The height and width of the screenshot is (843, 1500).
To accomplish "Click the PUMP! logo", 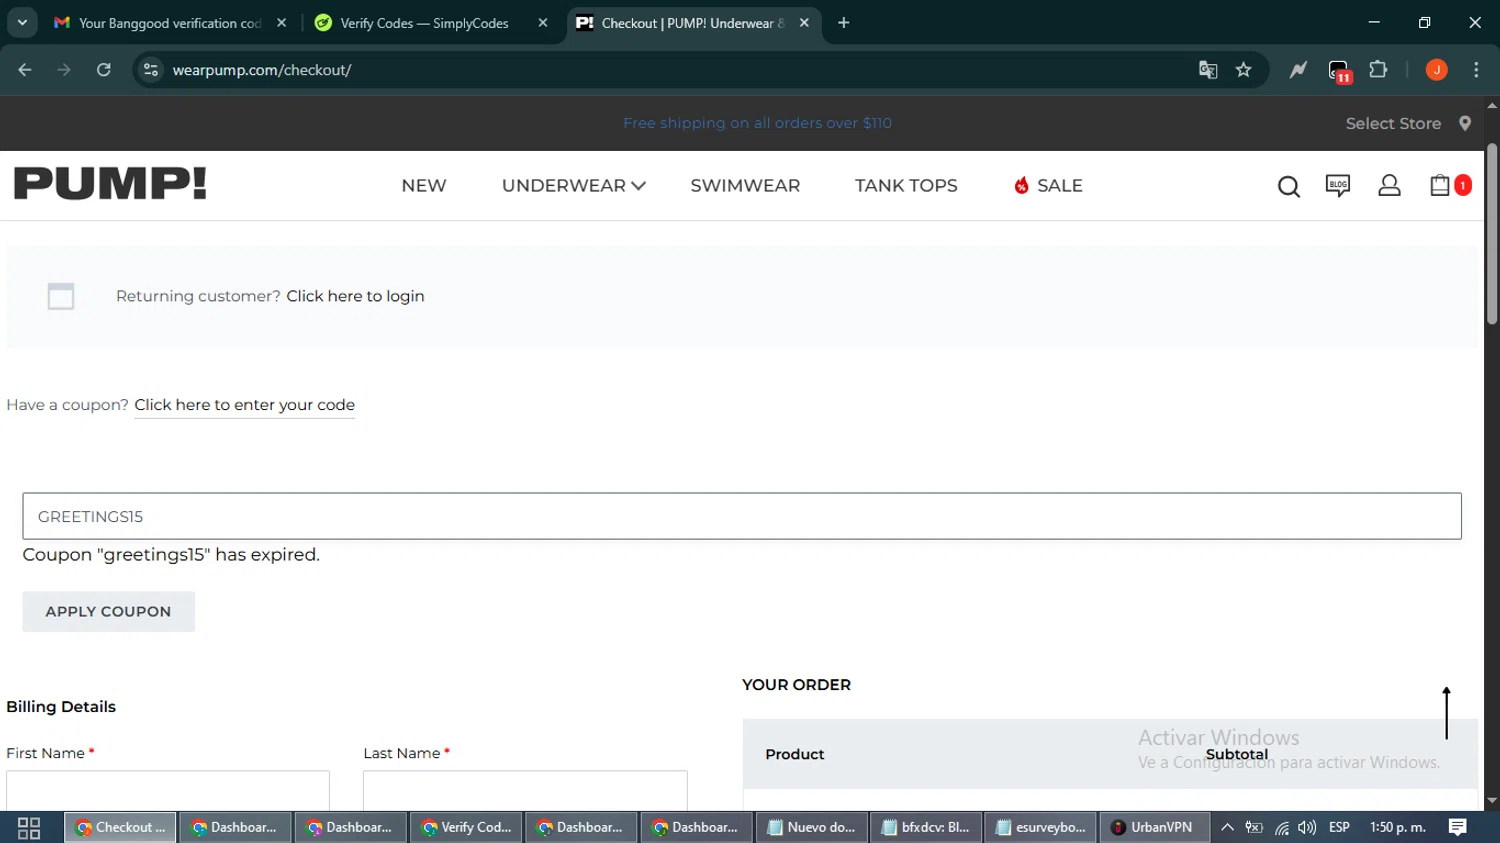I will (x=110, y=184).
